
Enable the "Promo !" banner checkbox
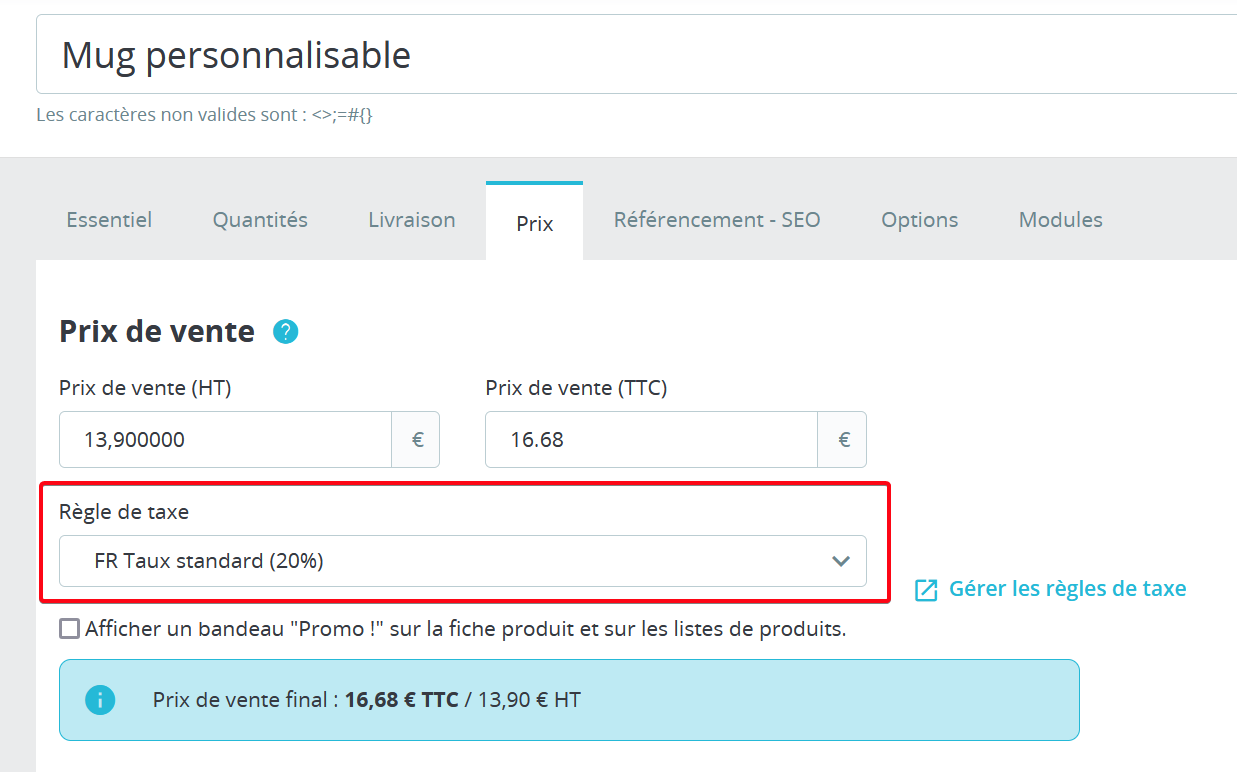point(69,629)
